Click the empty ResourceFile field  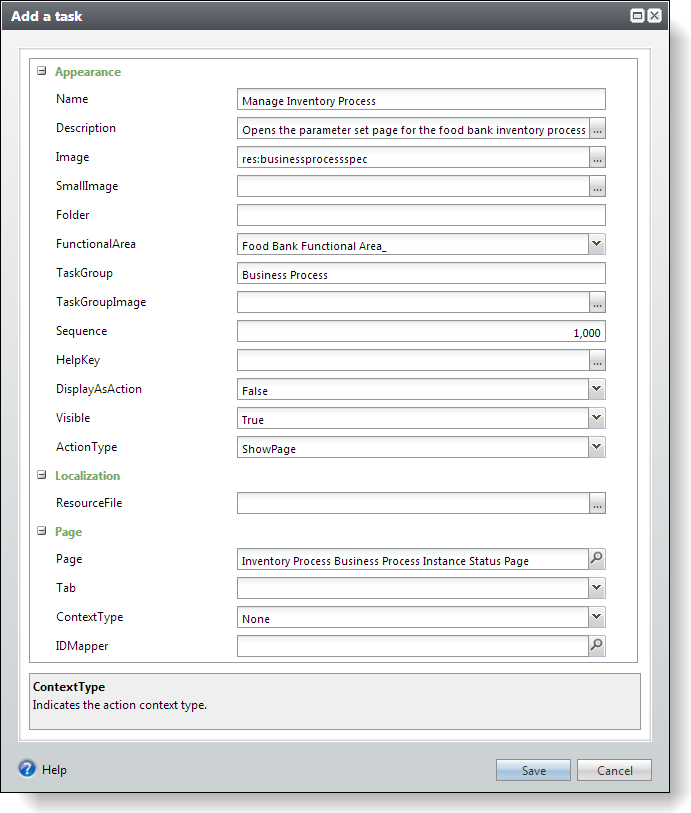tap(413, 503)
